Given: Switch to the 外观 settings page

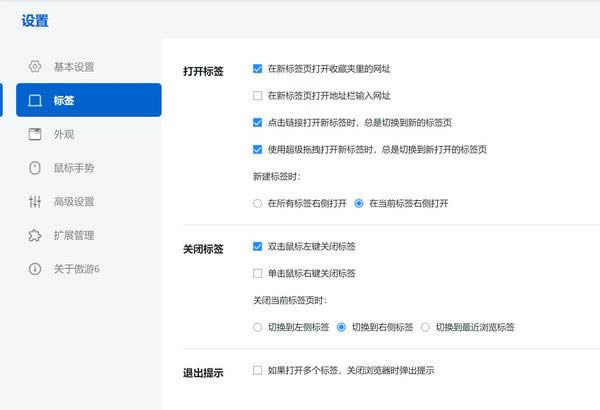Looking at the screenshot, I should coord(64,134).
